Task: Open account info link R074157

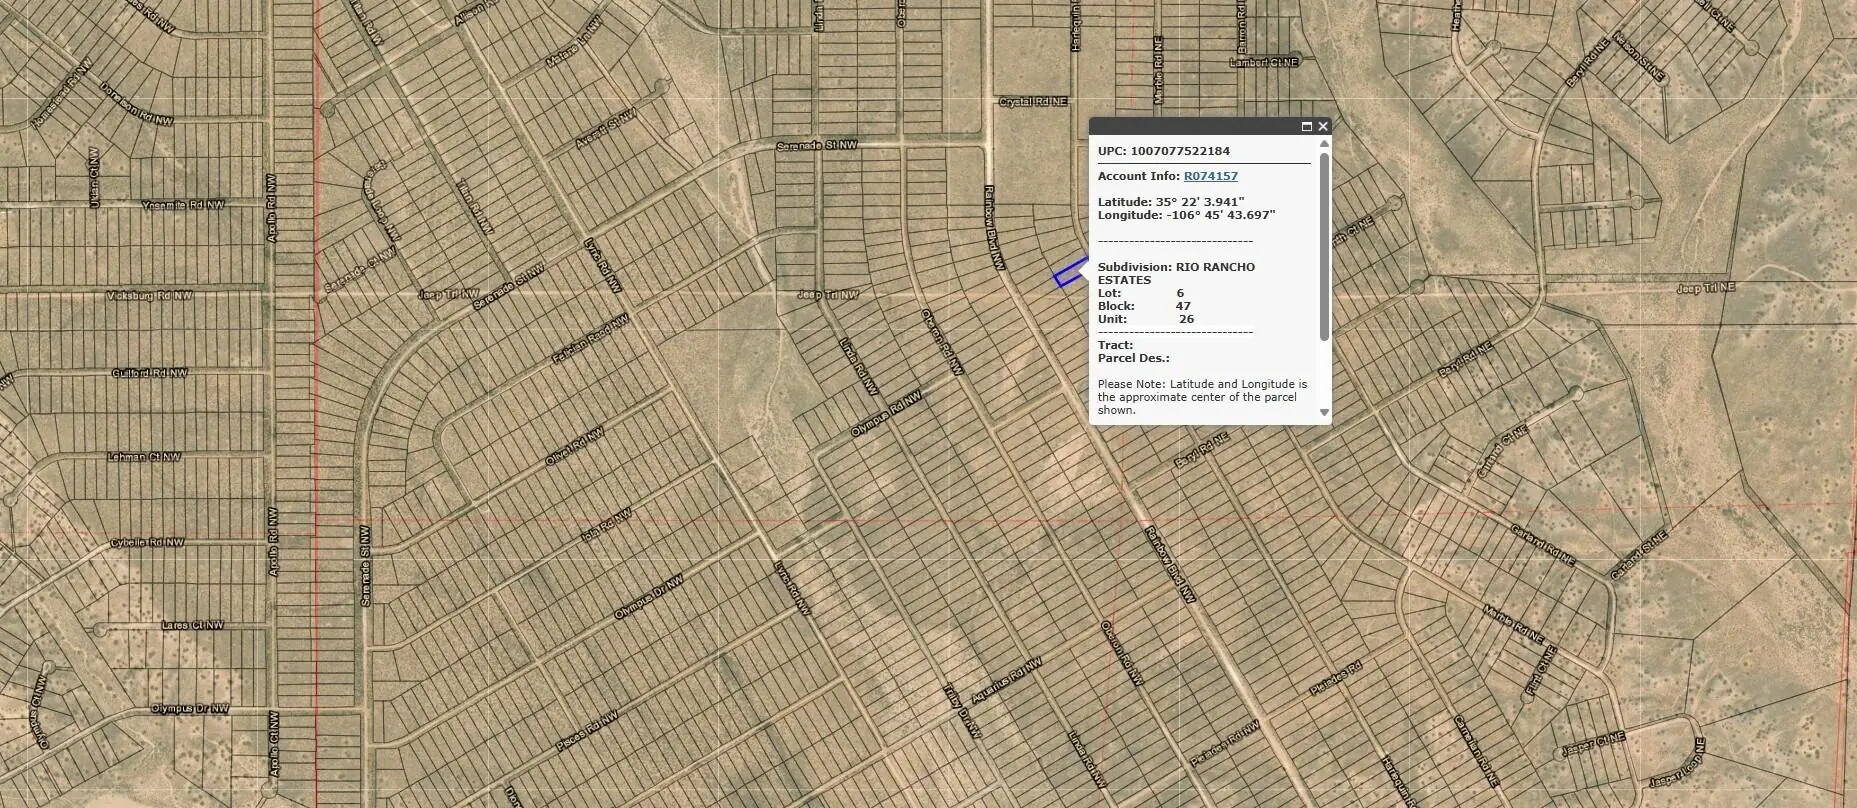Action: tap(1210, 176)
